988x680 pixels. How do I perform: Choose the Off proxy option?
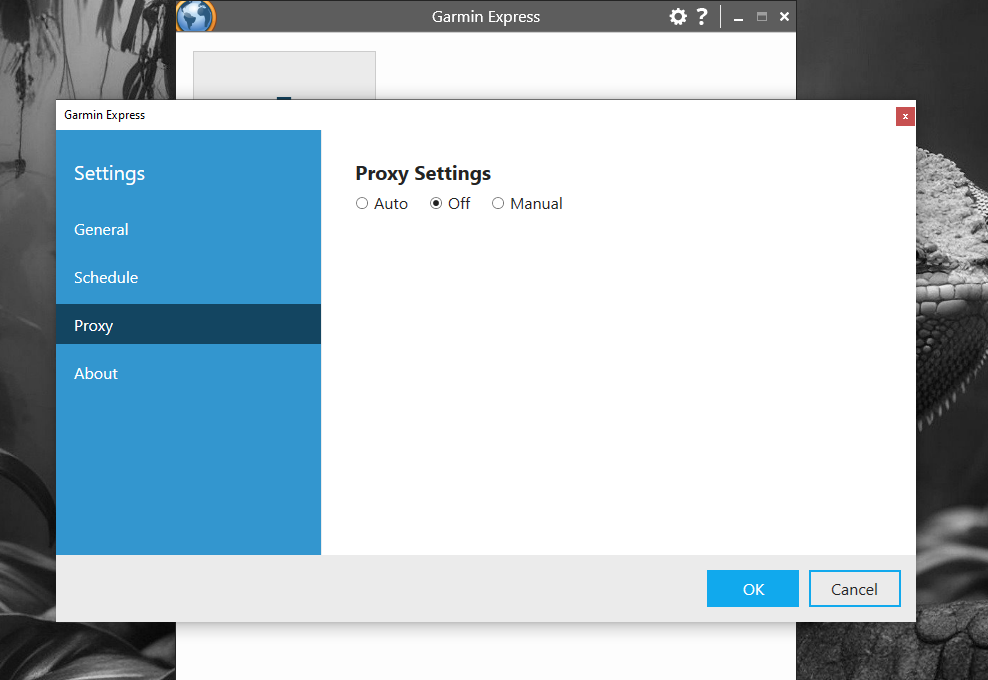pyautogui.click(x=436, y=204)
